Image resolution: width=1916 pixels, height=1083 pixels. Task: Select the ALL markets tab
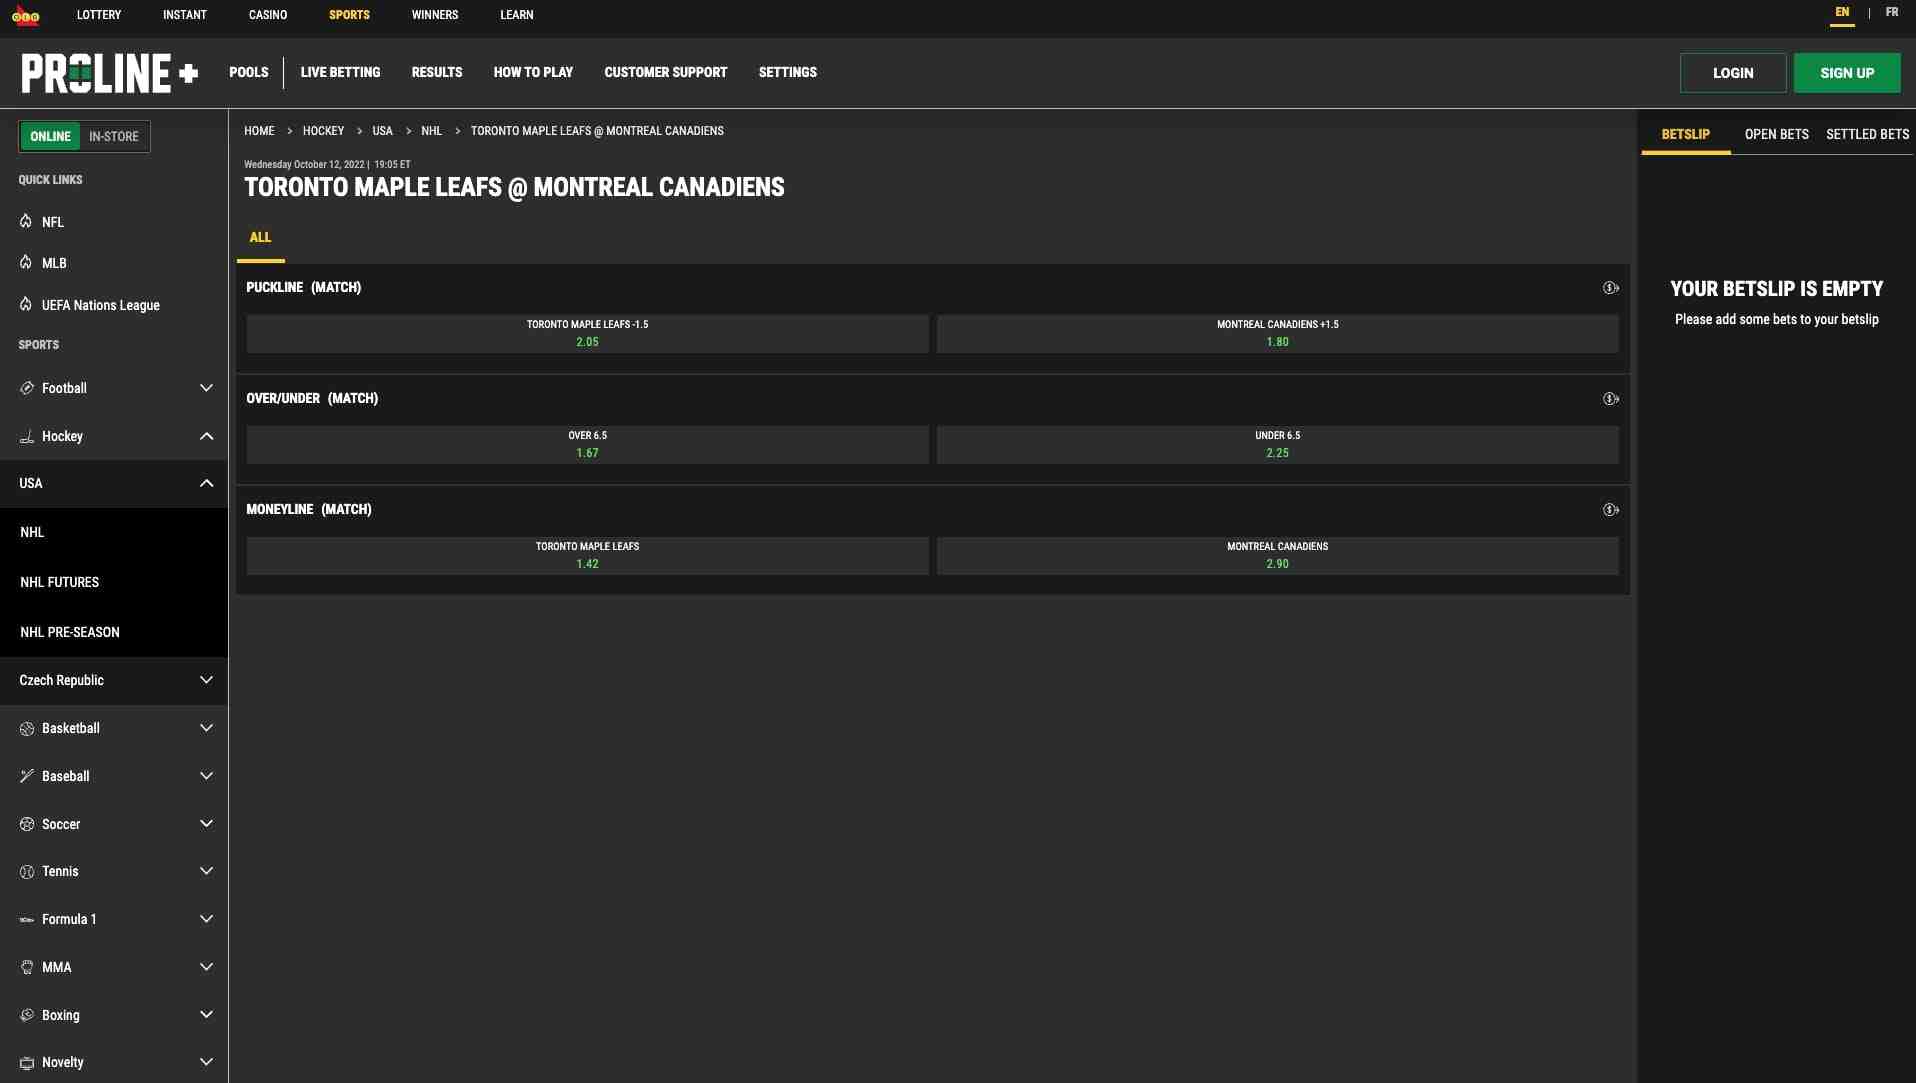pos(260,238)
